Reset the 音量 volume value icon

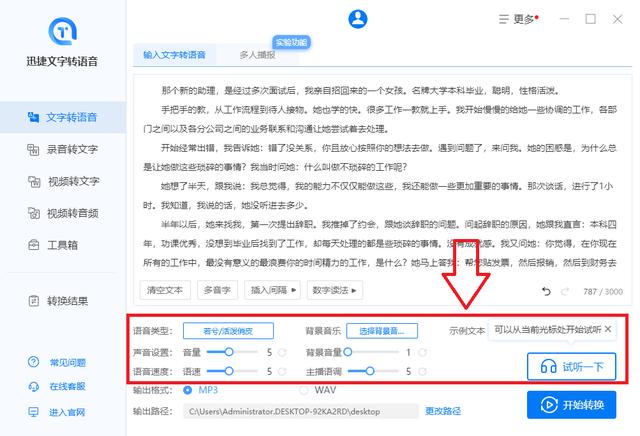coord(282,352)
